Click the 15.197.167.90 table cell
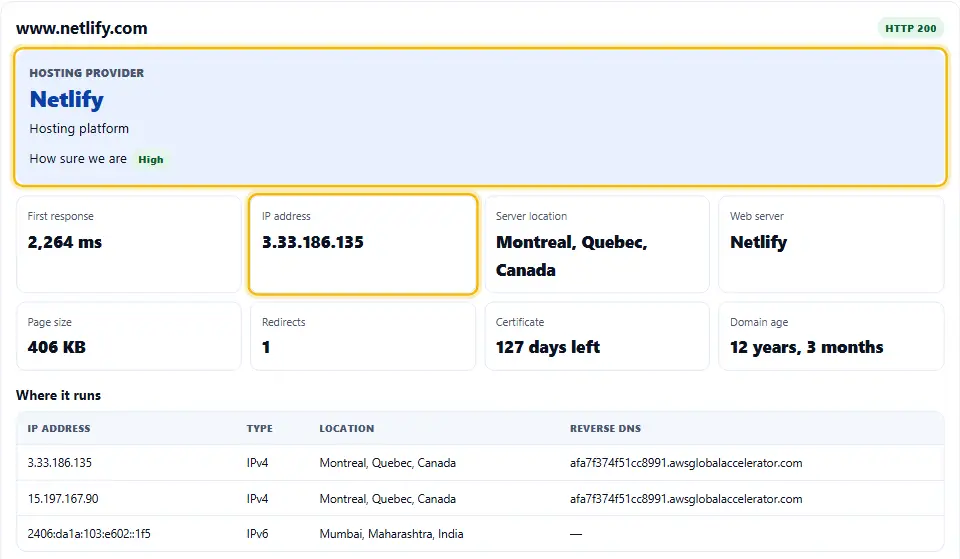The height and width of the screenshot is (559, 960). click(63, 498)
